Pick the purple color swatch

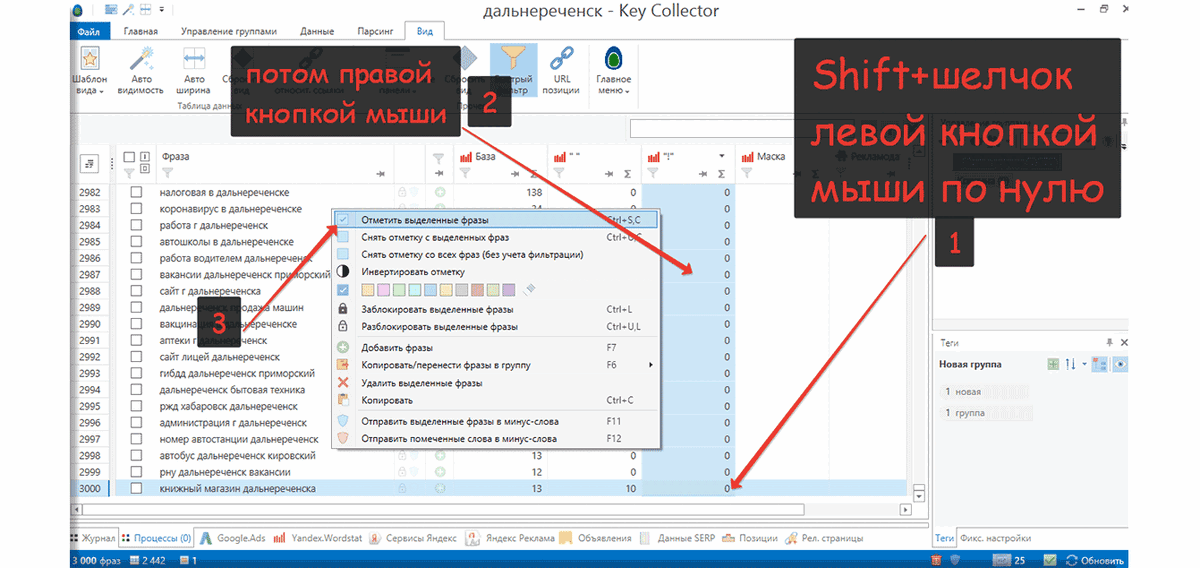coord(510,289)
